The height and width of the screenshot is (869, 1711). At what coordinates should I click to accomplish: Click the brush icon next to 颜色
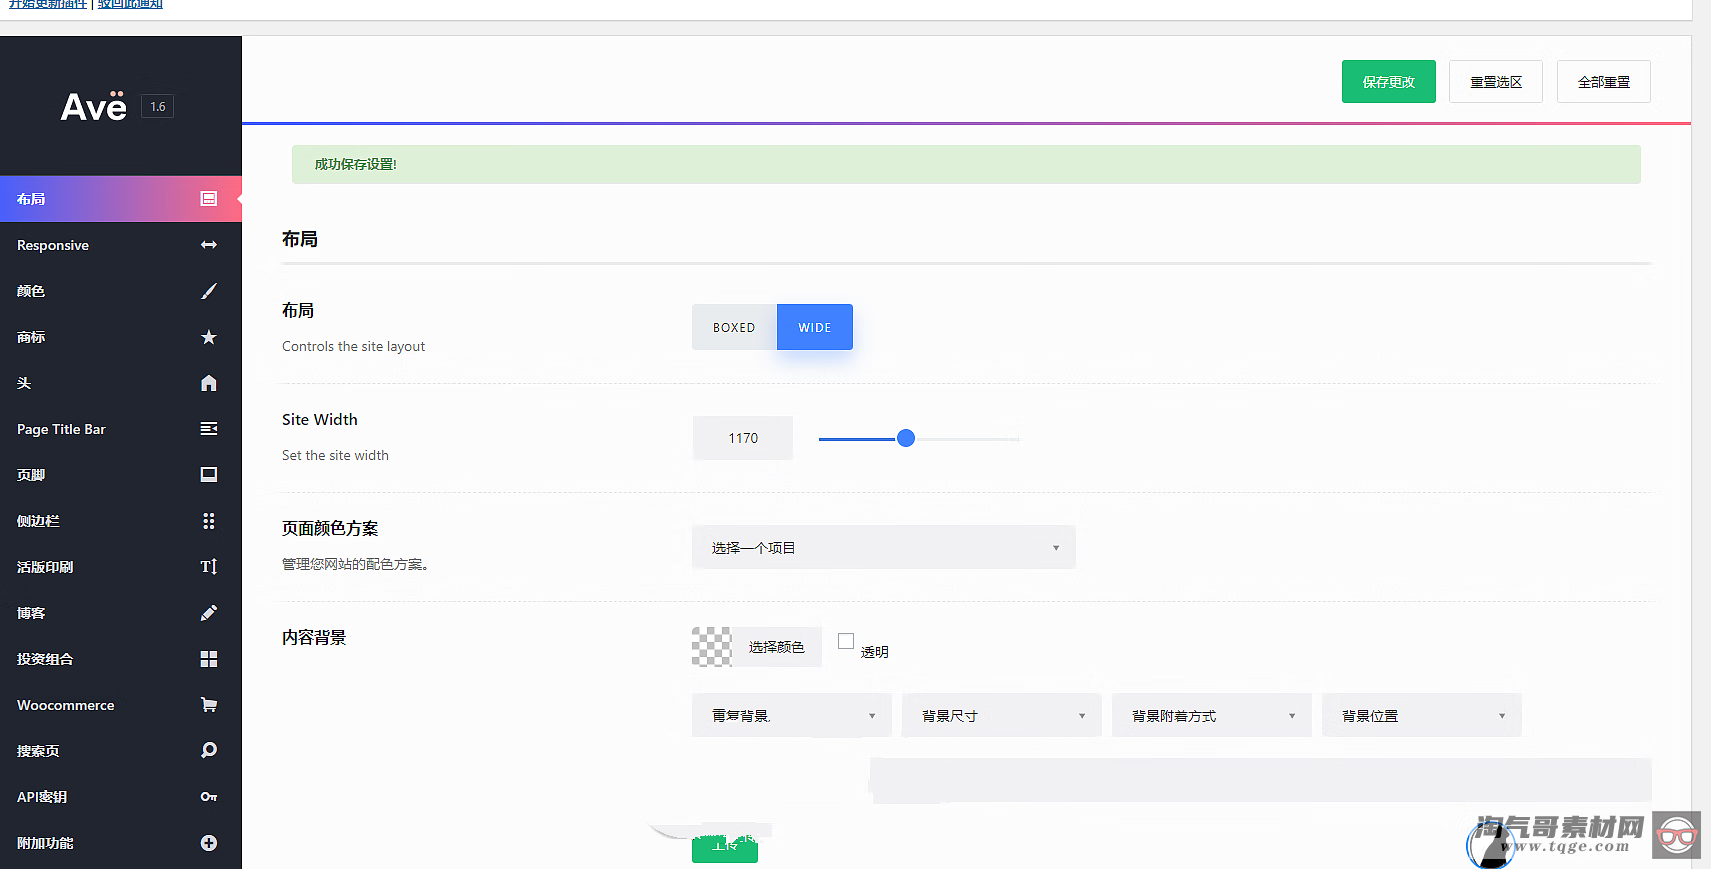pos(208,291)
